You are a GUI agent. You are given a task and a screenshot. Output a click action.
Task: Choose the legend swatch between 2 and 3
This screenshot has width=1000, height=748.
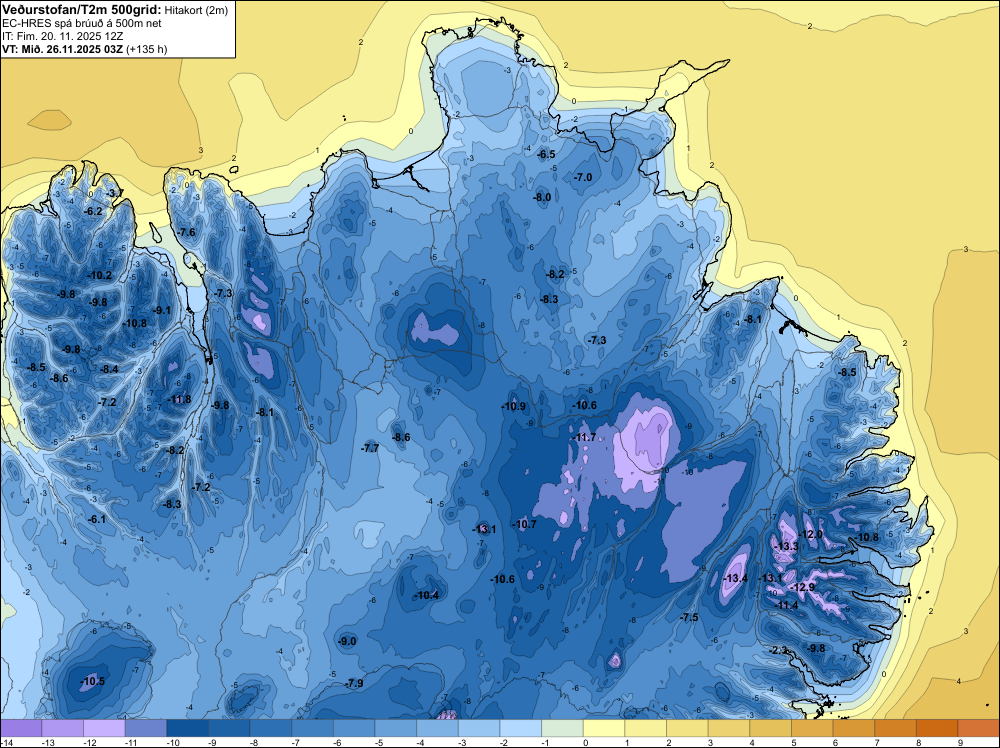coord(688,728)
